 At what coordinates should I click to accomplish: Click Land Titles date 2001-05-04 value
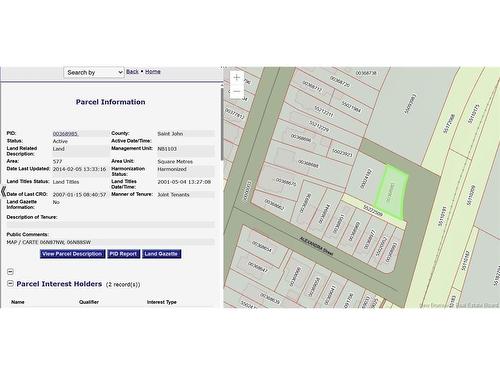184,182
